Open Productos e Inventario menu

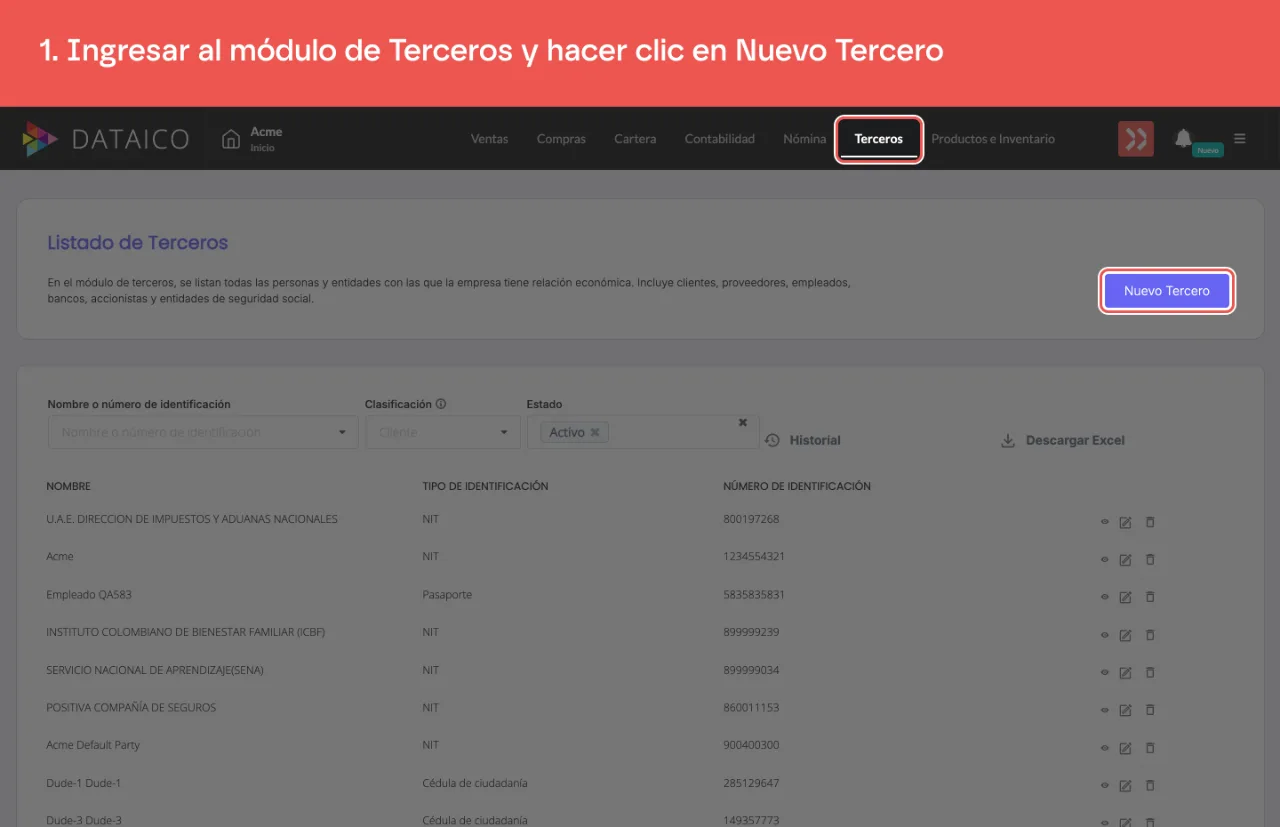[993, 139]
